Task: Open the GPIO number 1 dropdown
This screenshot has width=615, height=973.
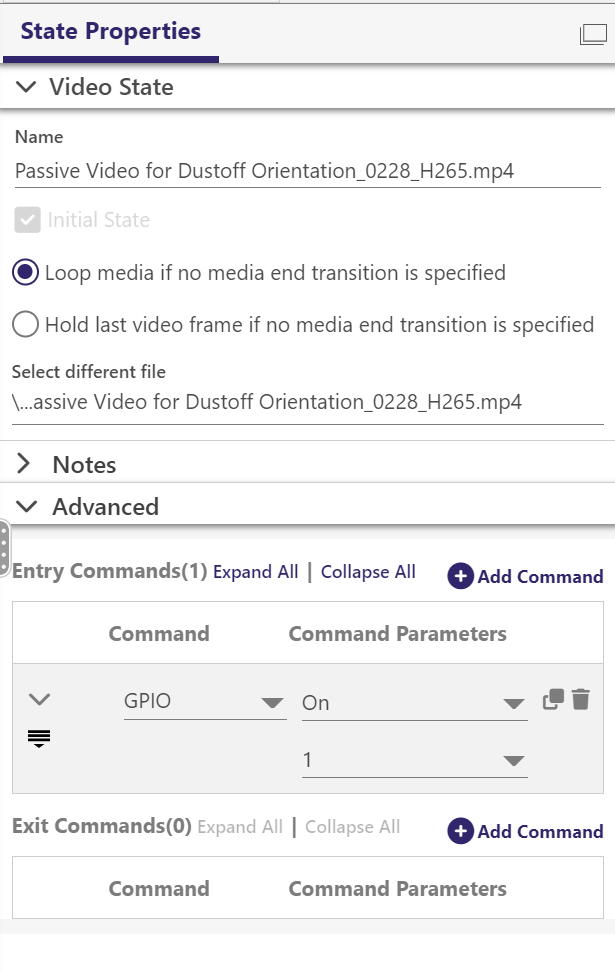Action: point(414,761)
